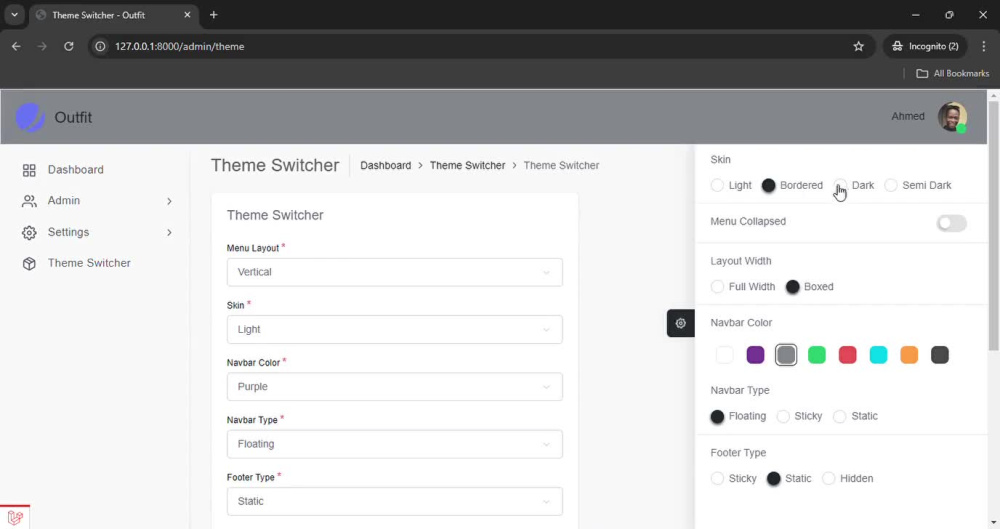Click Ahmed's profile avatar
The height and width of the screenshot is (529, 1000).
952,117
